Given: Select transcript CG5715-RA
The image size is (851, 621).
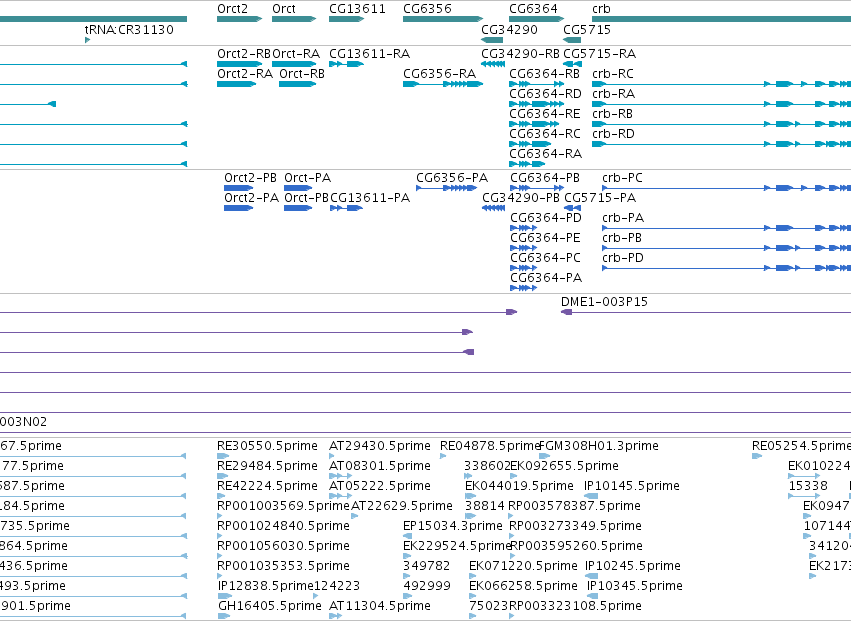Looking at the screenshot, I should 600,54.
